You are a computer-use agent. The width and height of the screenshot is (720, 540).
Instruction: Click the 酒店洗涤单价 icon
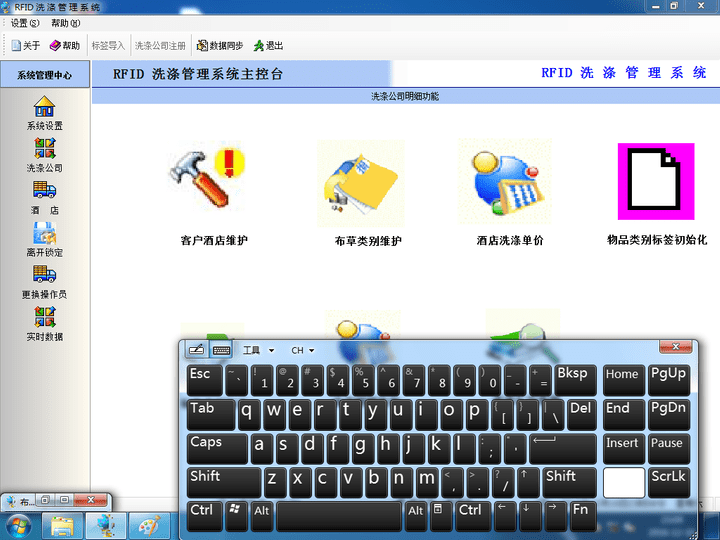(x=504, y=182)
